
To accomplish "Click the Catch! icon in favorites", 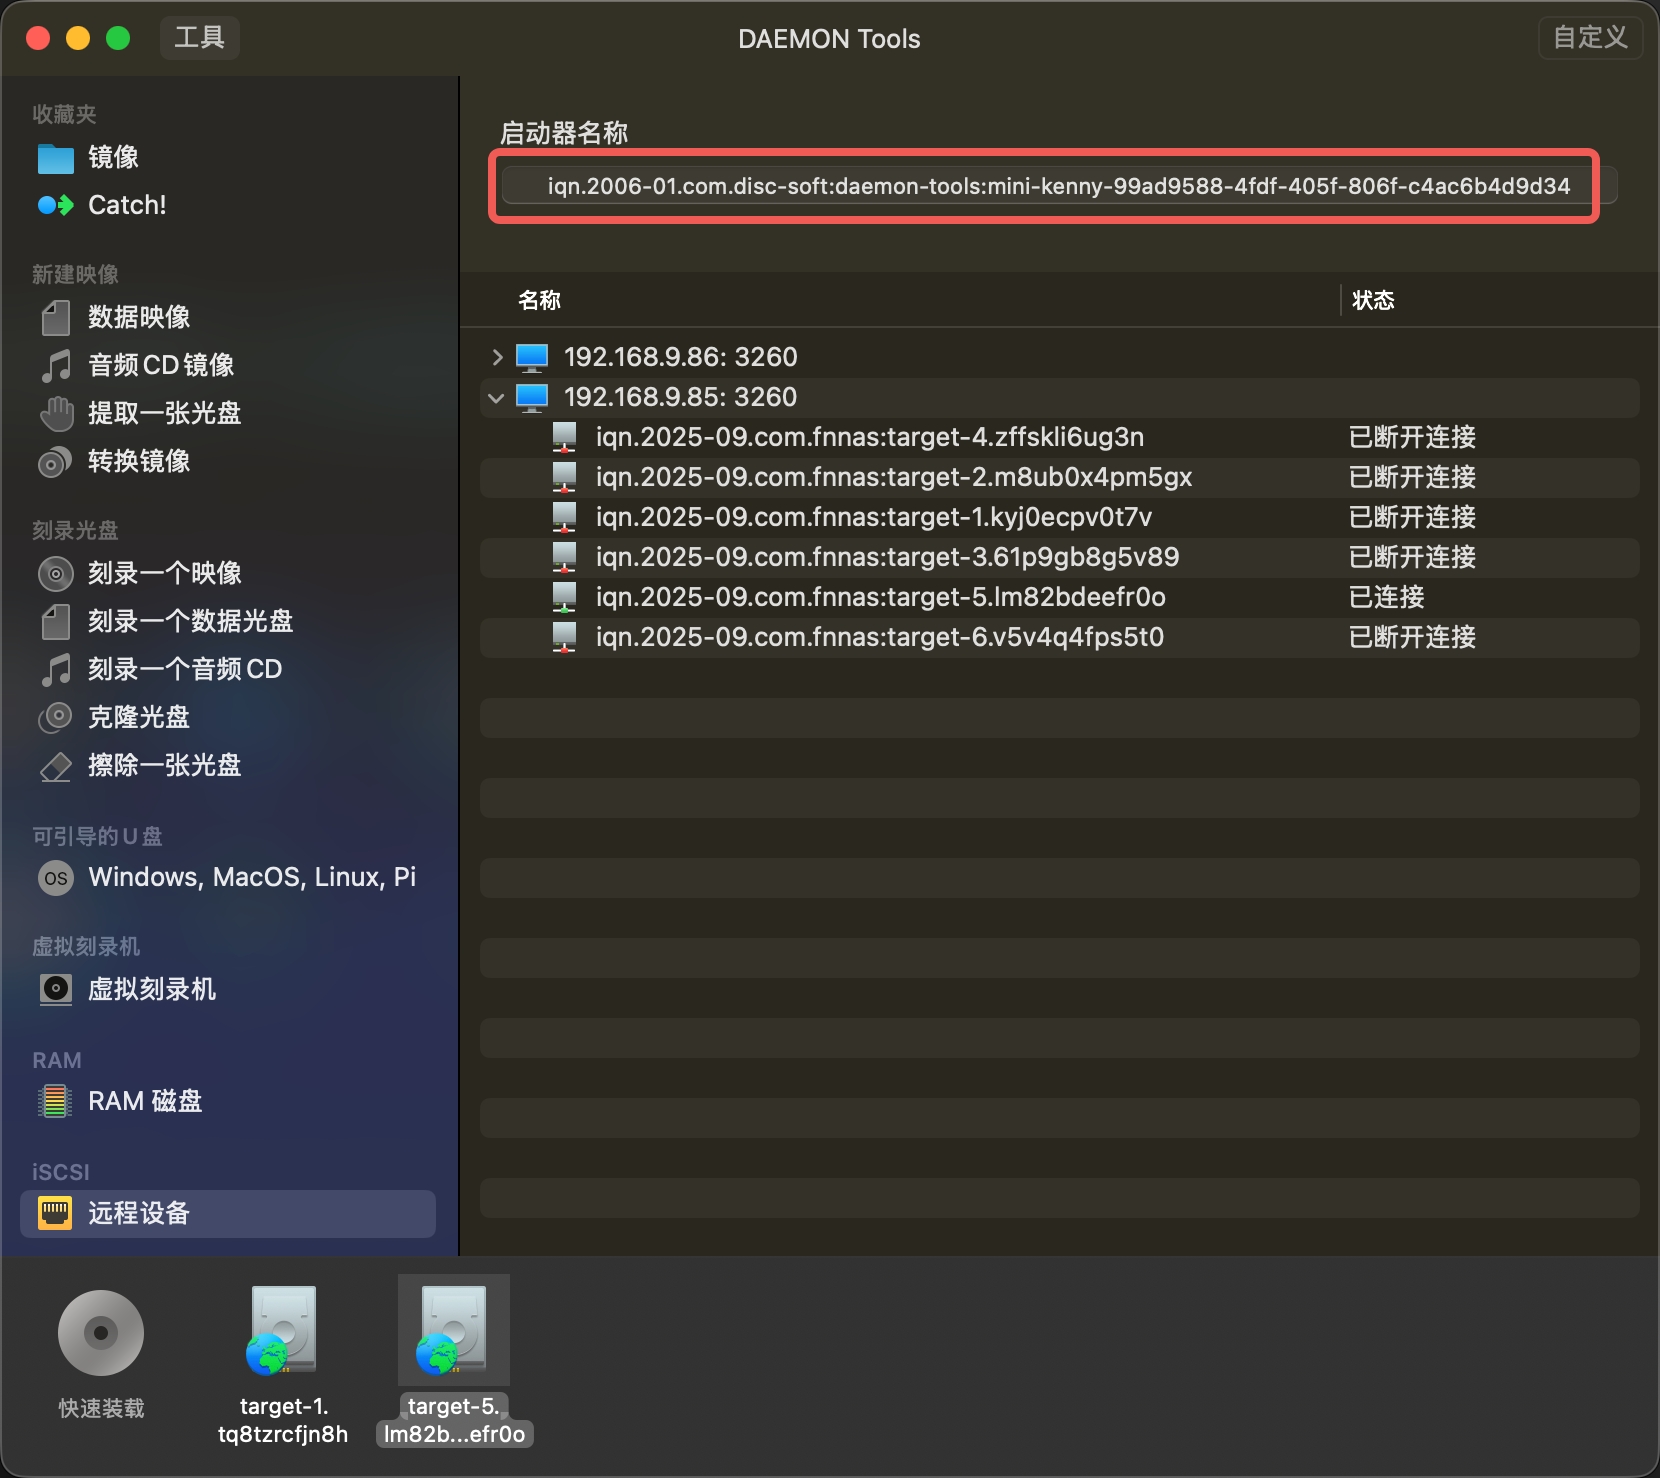I will 56,205.
